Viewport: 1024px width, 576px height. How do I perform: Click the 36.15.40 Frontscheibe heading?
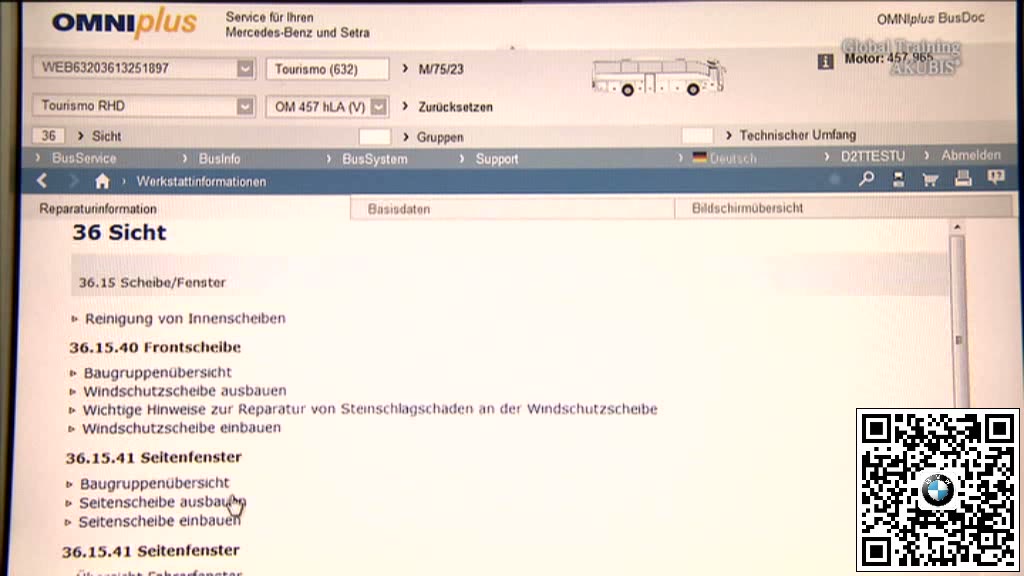click(155, 347)
